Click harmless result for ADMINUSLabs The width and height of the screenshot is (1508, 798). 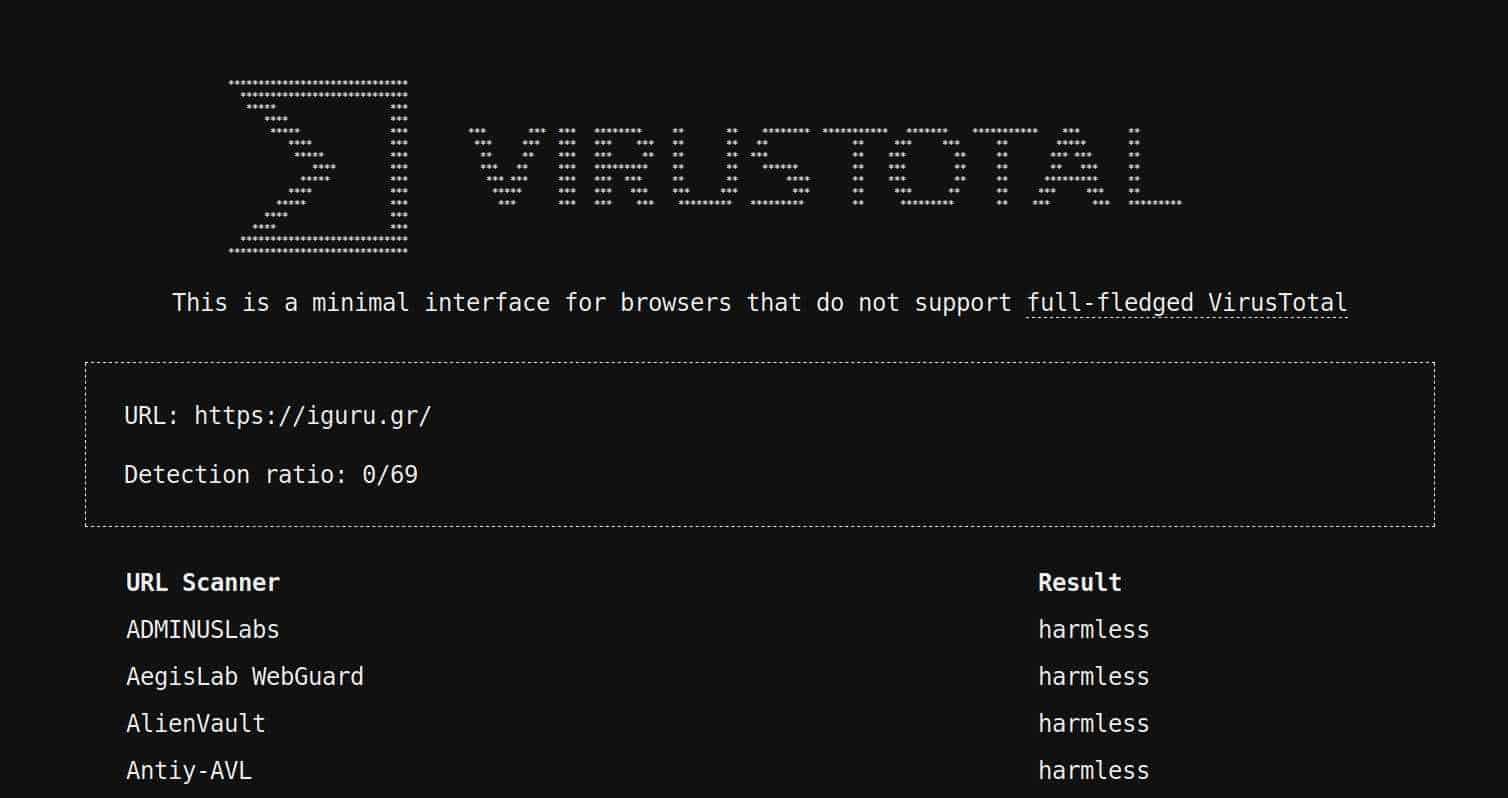pos(1094,629)
